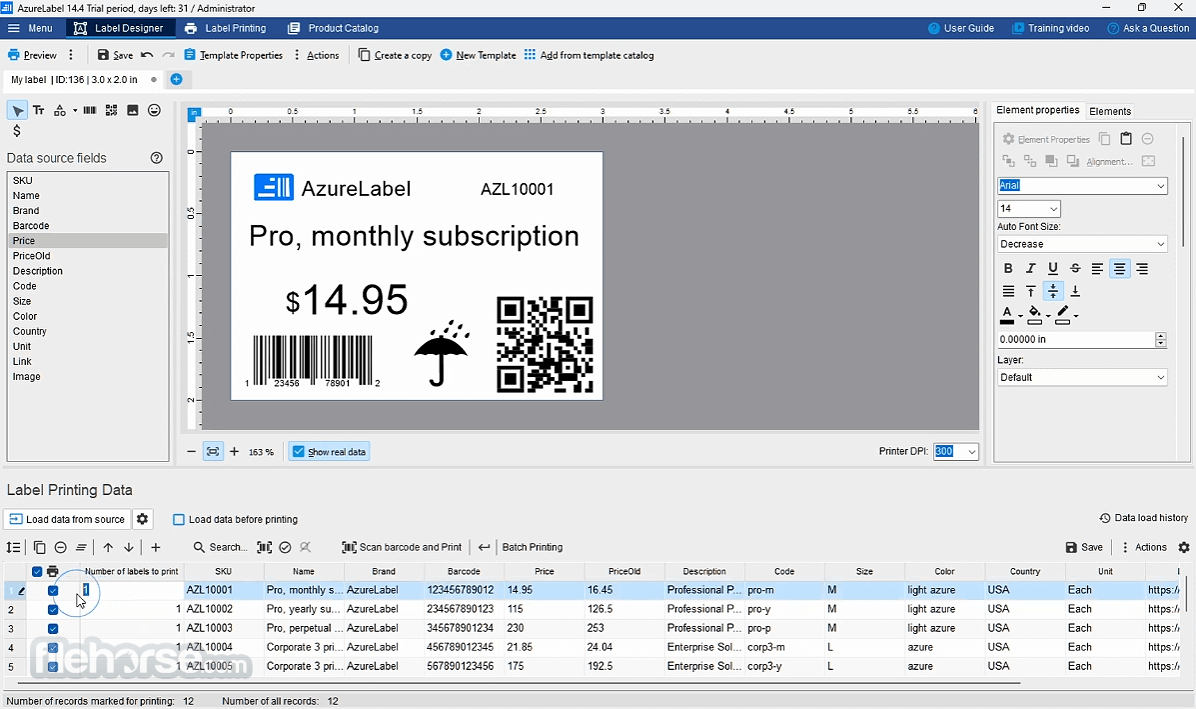The height and width of the screenshot is (709, 1196).
Task: Open Preview extra options (three dots)
Action: pos(71,55)
